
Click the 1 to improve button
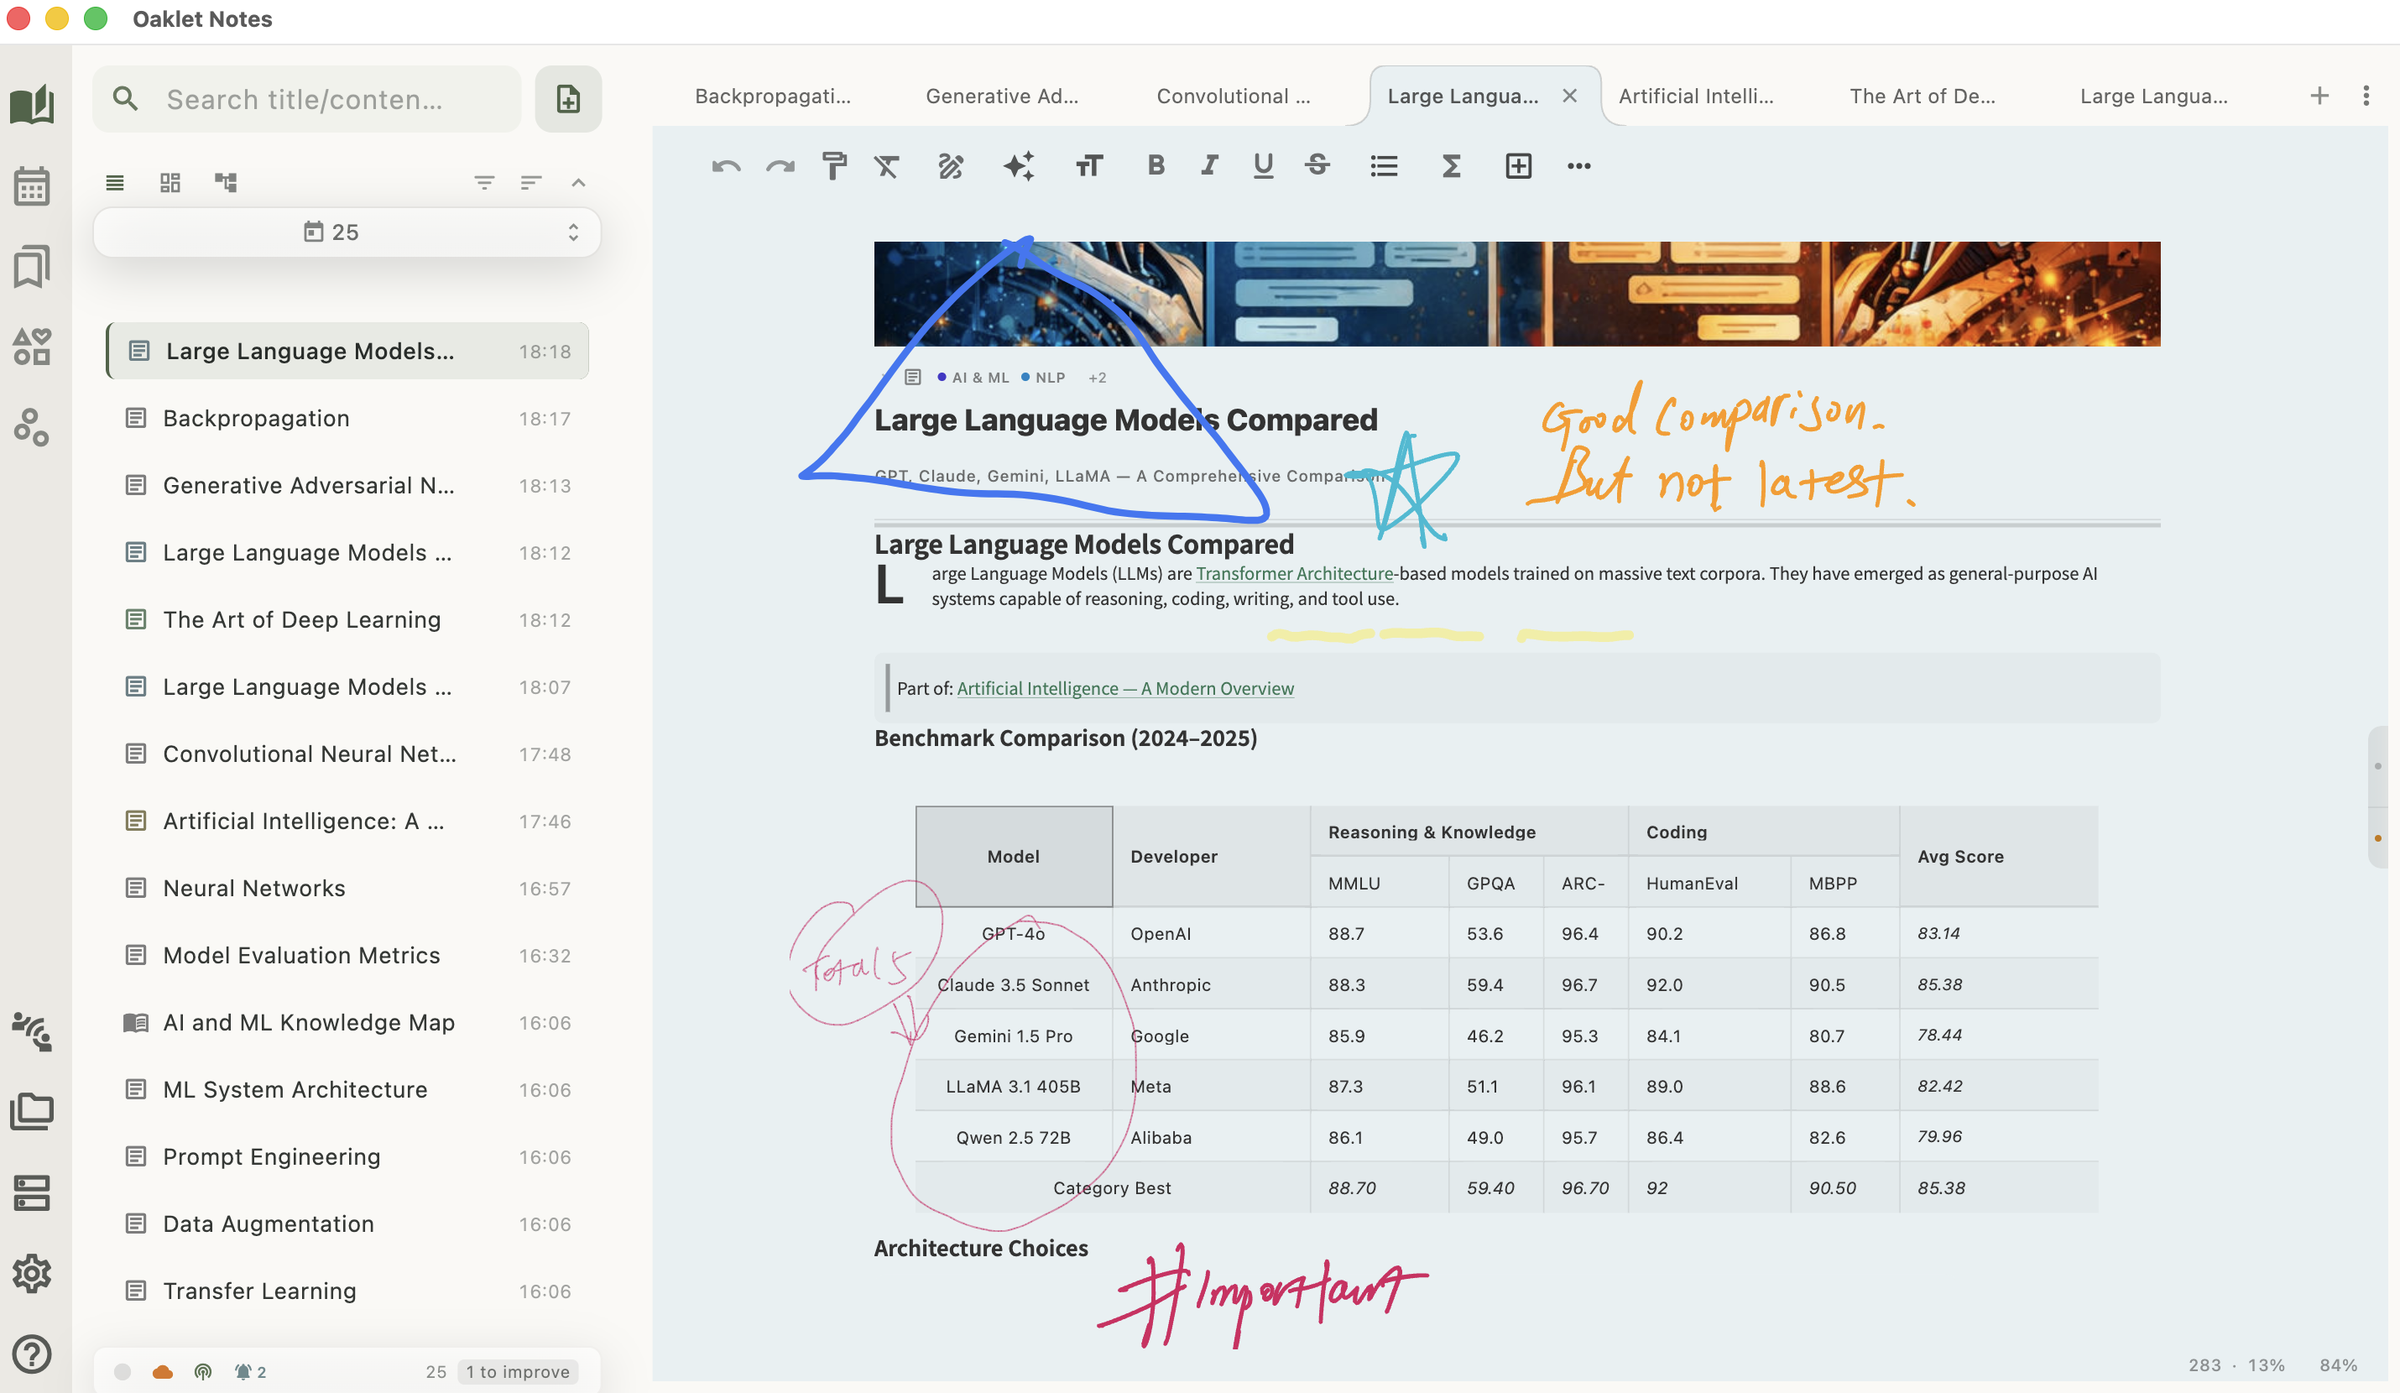[518, 1372]
